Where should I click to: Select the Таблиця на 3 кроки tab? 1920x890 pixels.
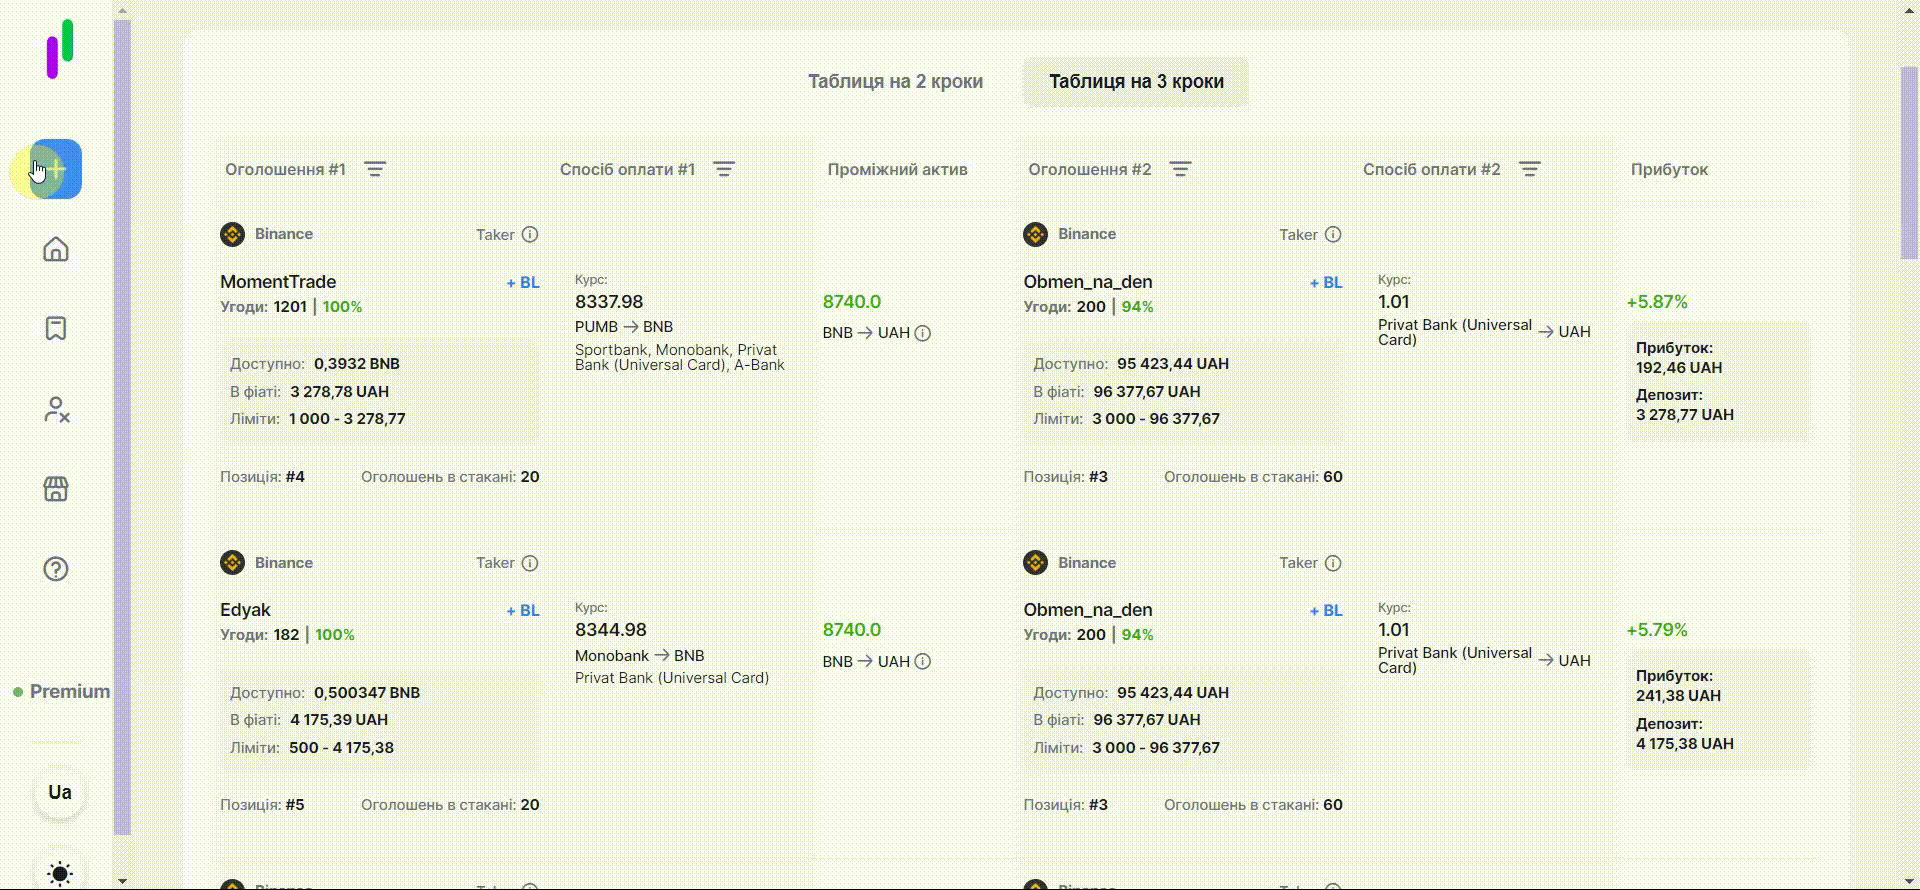click(1136, 82)
